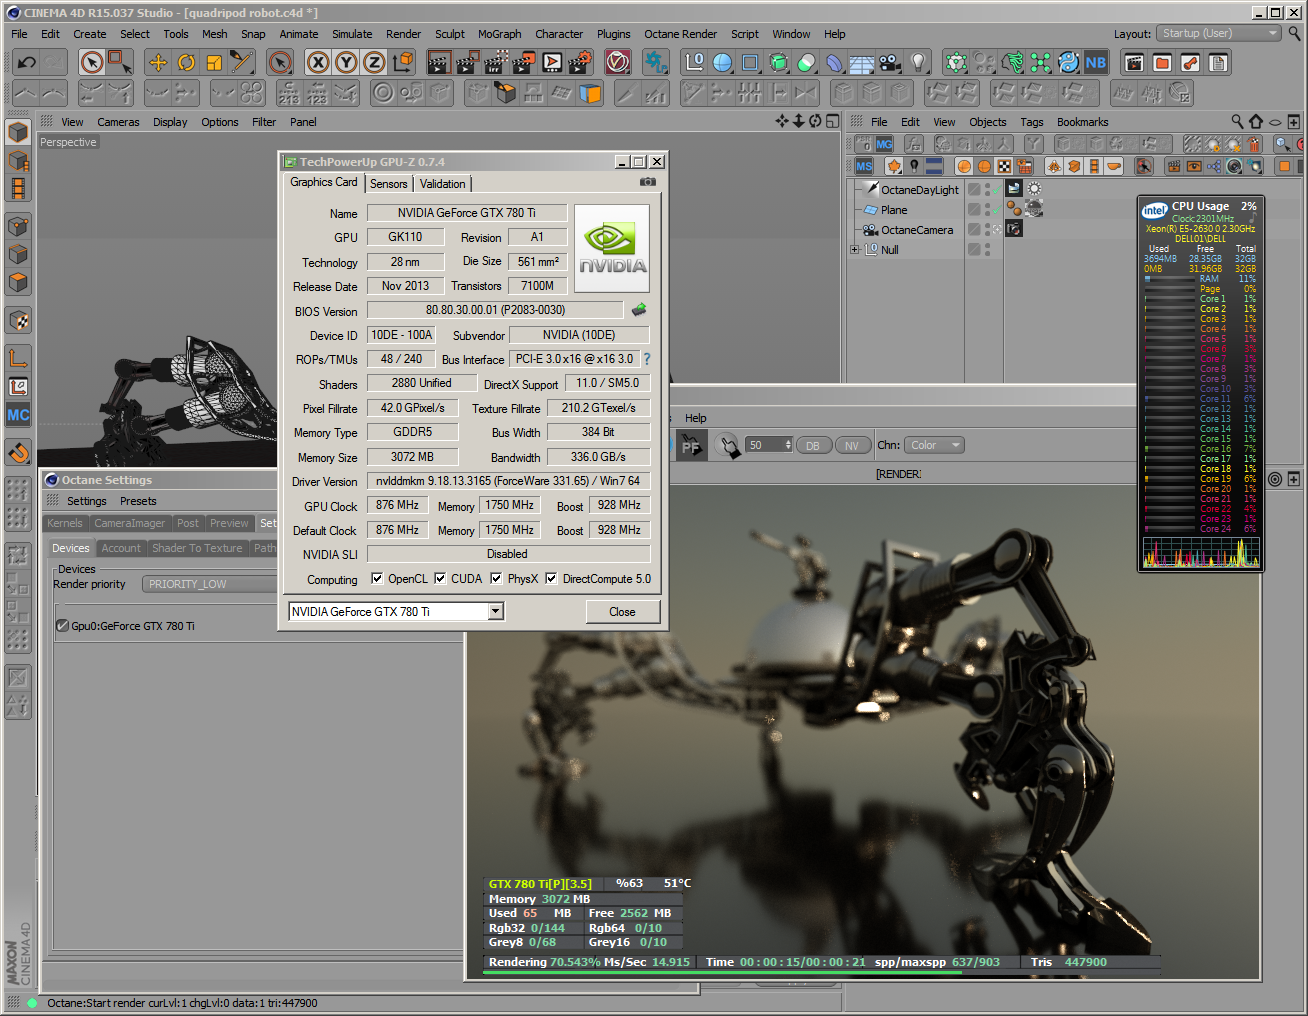Toggle Gpu0 GeForce GTX 780 Ti checkbox
This screenshot has height=1016, width=1308.
point(62,626)
